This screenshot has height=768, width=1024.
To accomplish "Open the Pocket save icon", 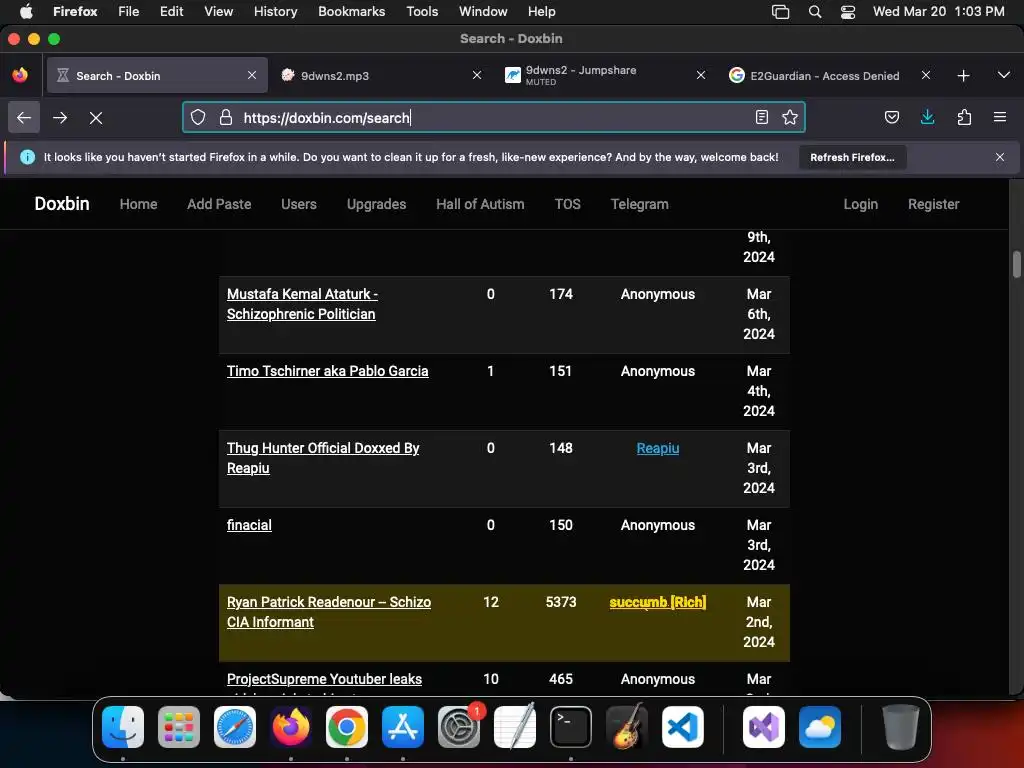I will 891,118.
